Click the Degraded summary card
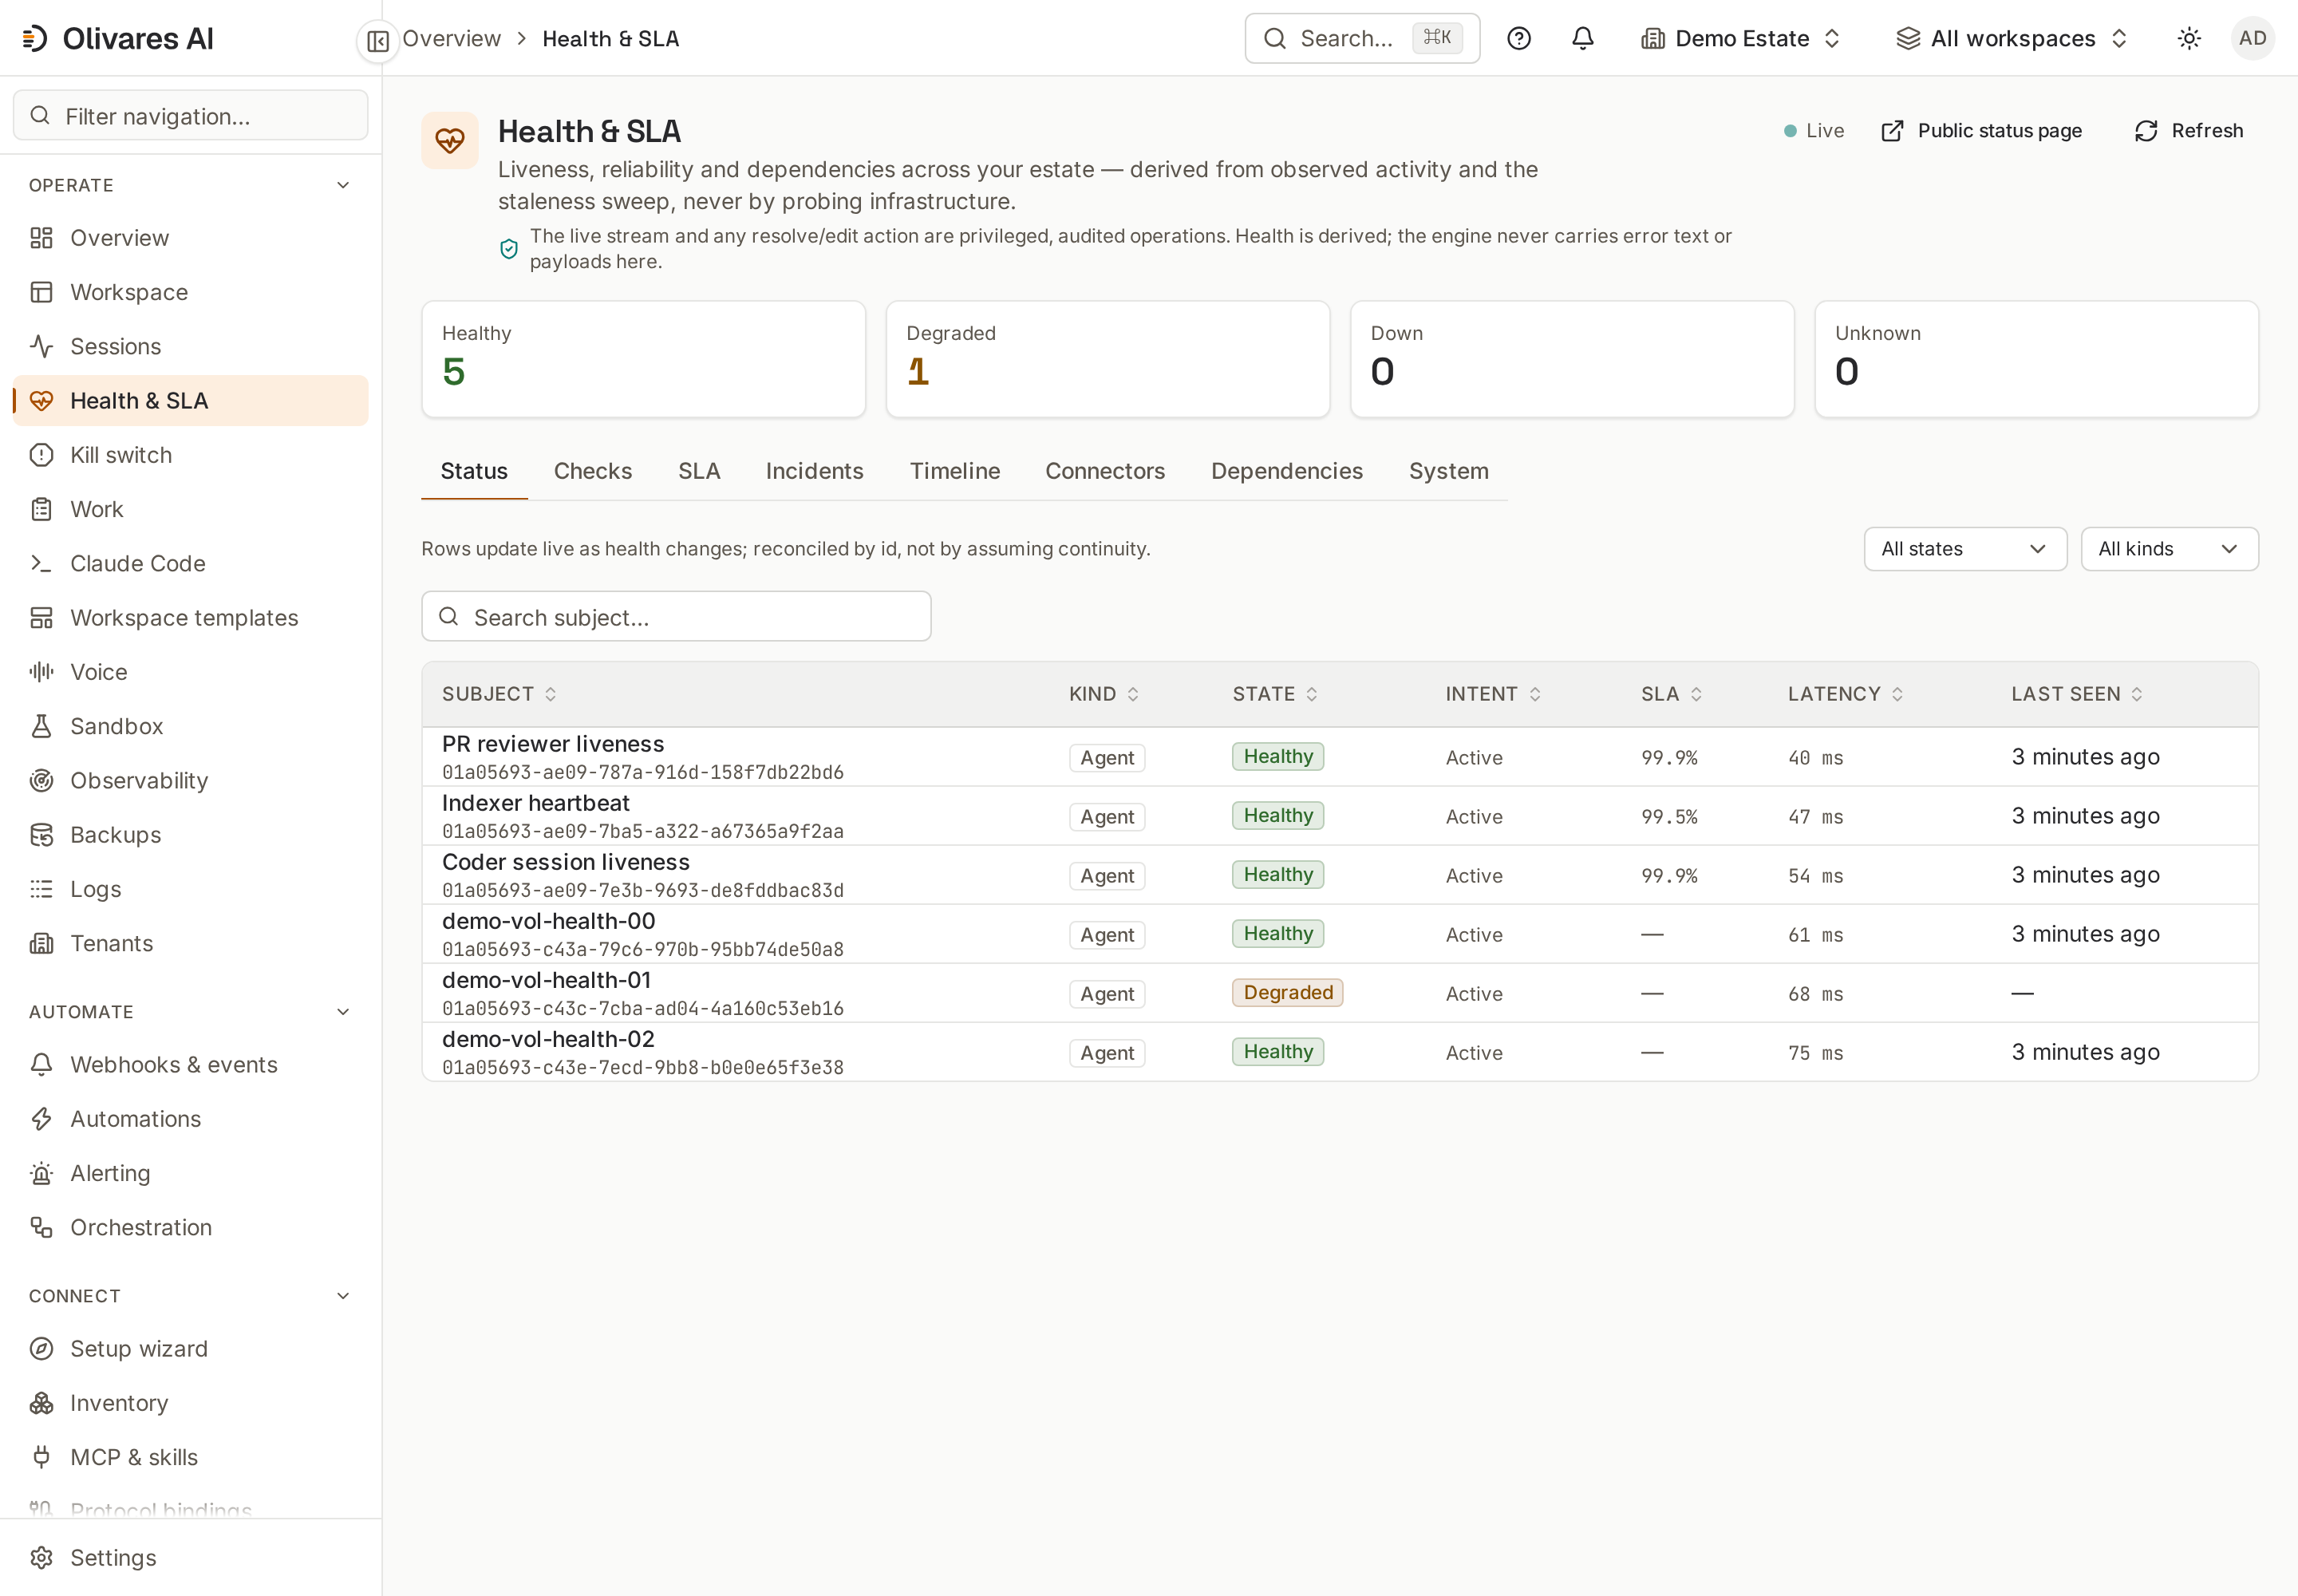Viewport: 2298px width, 1596px height. click(x=1107, y=359)
